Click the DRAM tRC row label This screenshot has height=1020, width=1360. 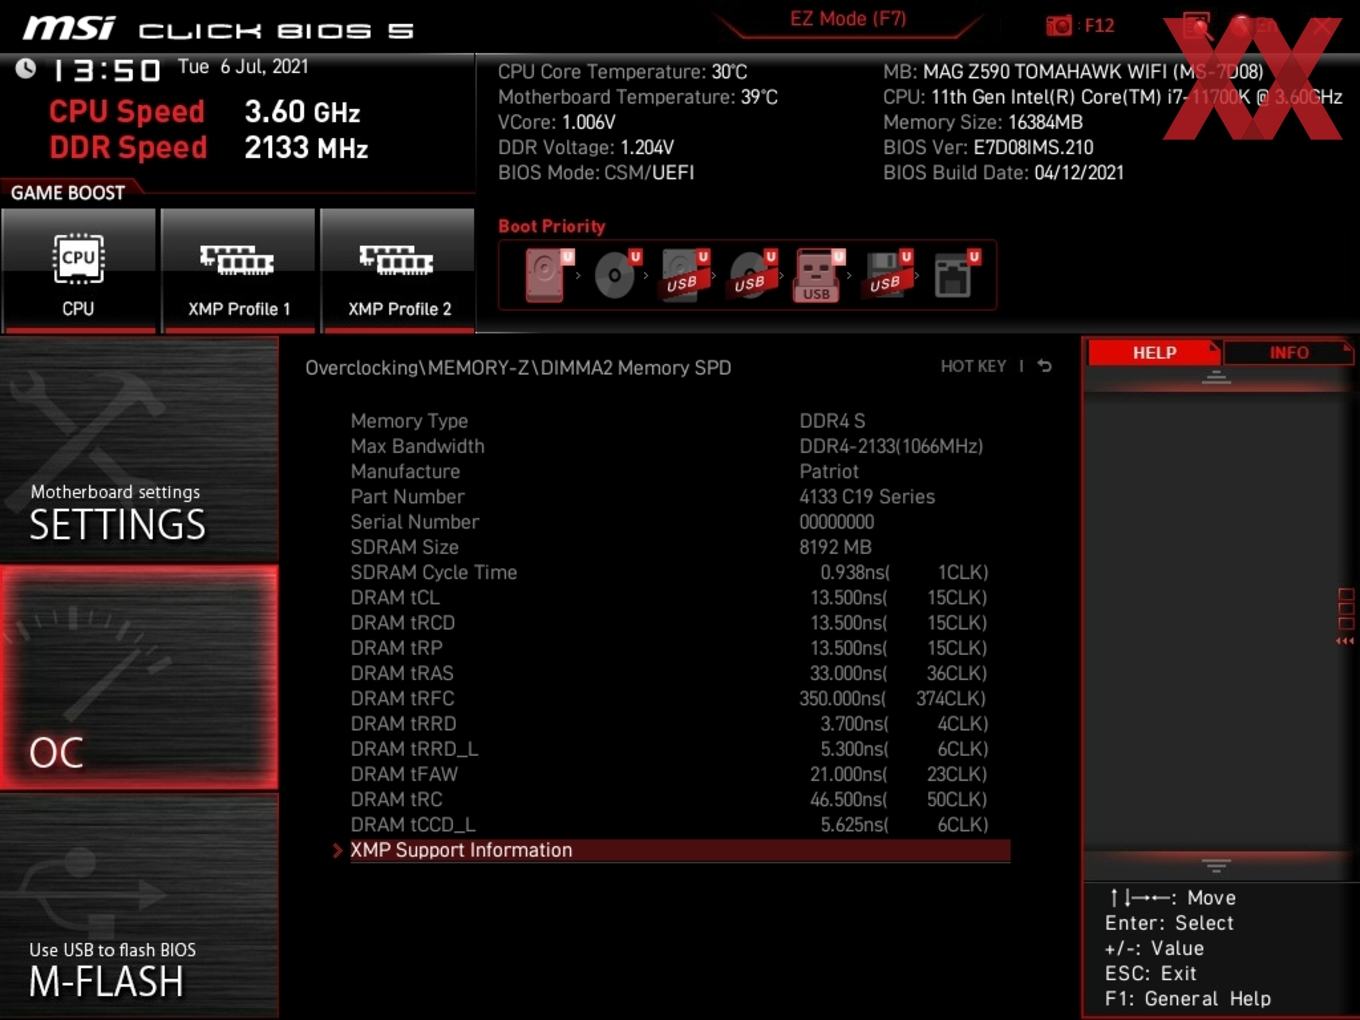[396, 799]
